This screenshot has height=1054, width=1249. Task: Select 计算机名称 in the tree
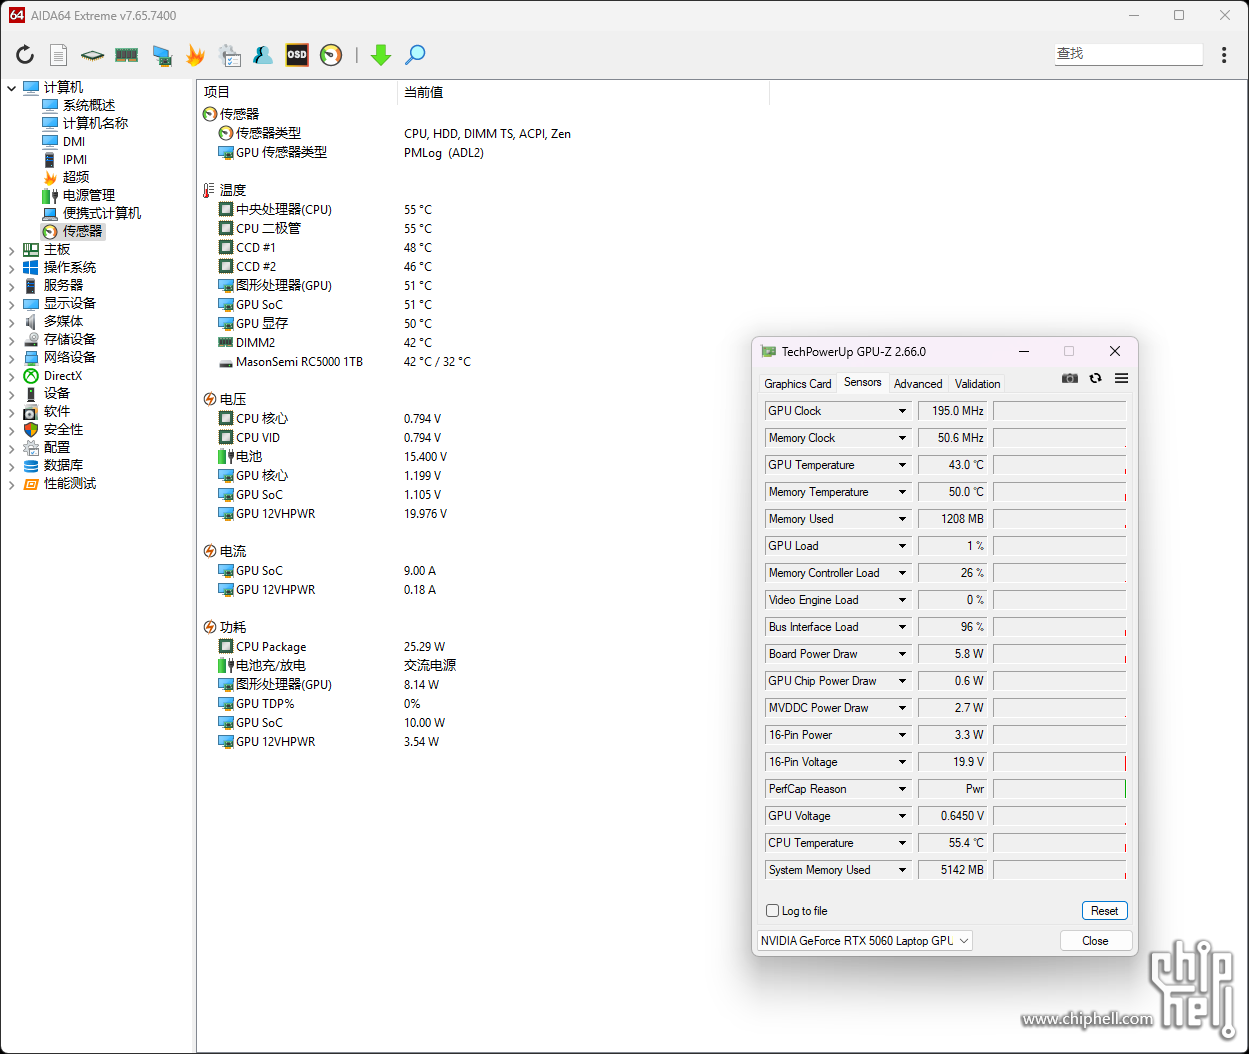click(x=95, y=124)
